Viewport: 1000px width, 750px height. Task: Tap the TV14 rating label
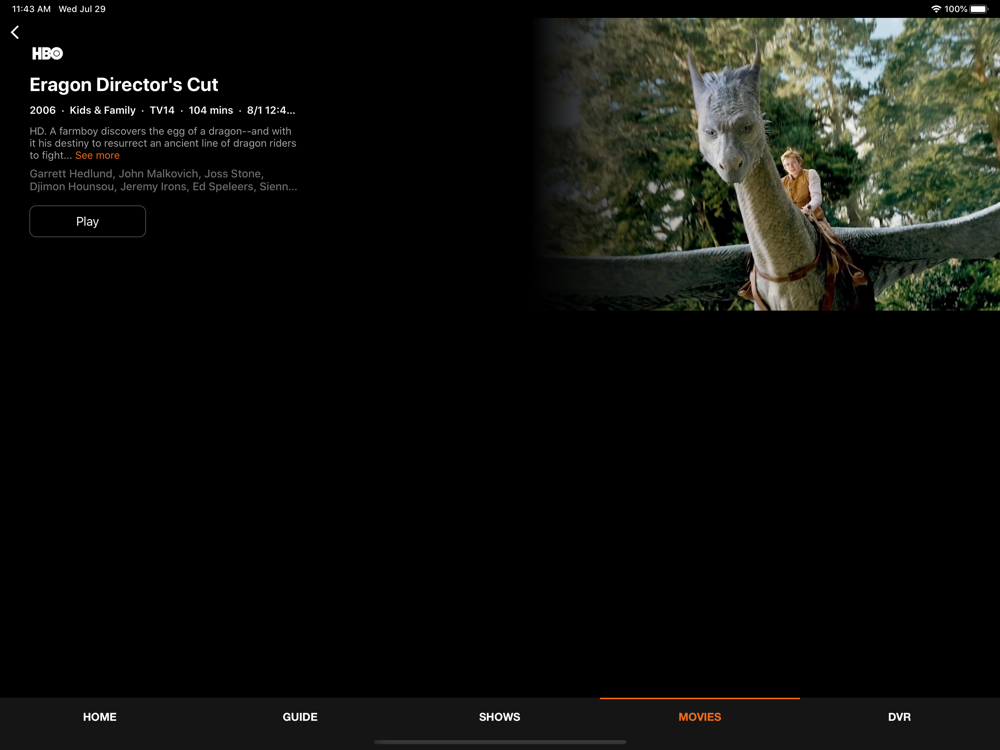[162, 110]
